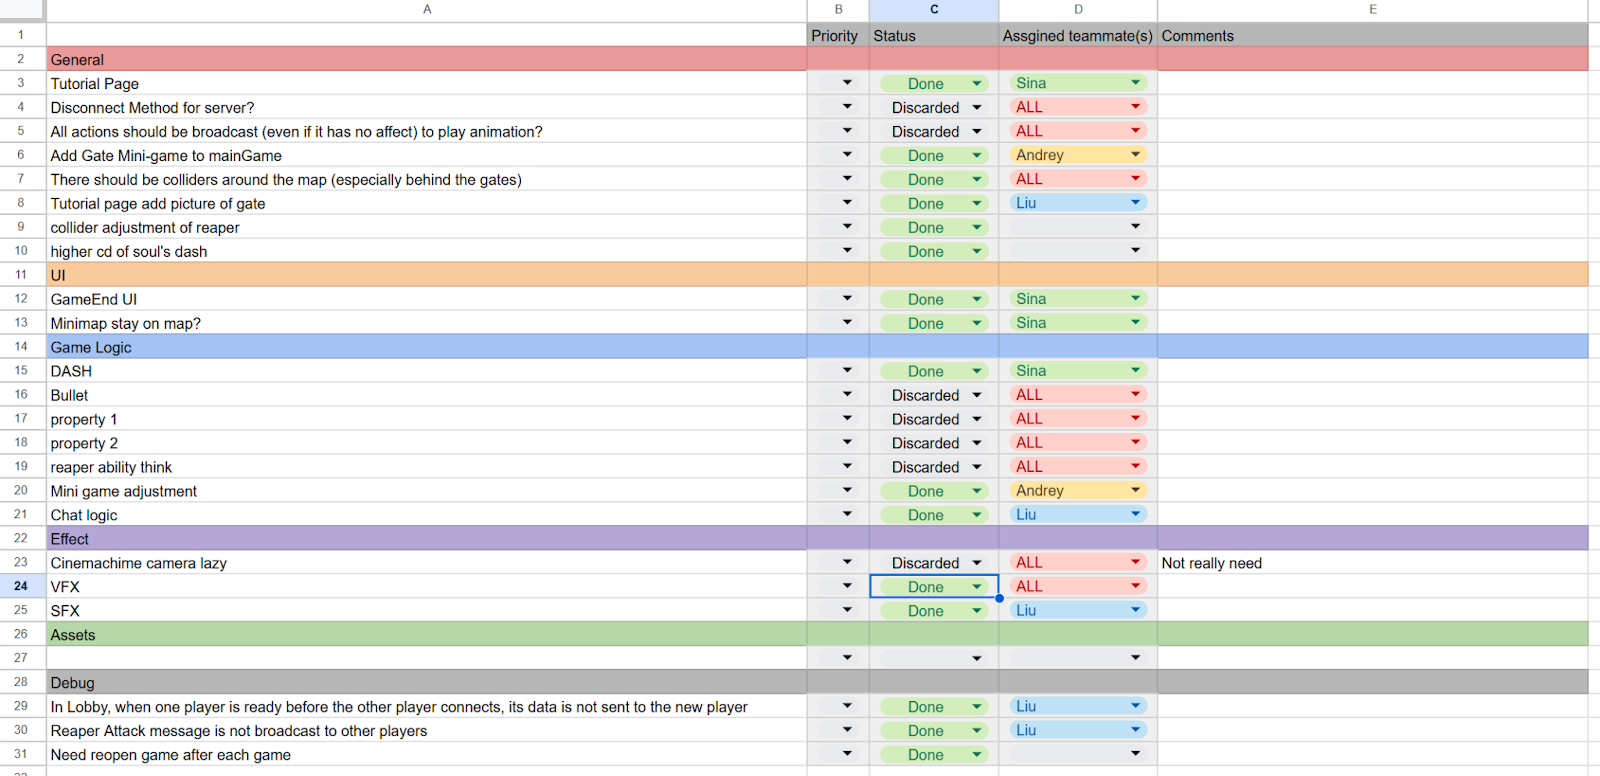
Task: Open the Done status dropdown for VFX
Action: coord(976,587)
